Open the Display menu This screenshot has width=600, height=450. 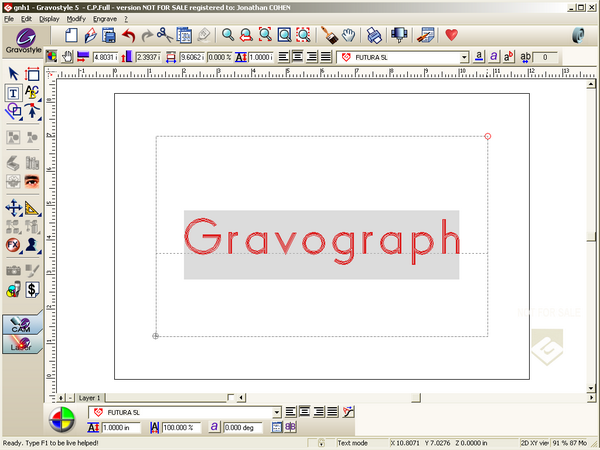point(49,19)
